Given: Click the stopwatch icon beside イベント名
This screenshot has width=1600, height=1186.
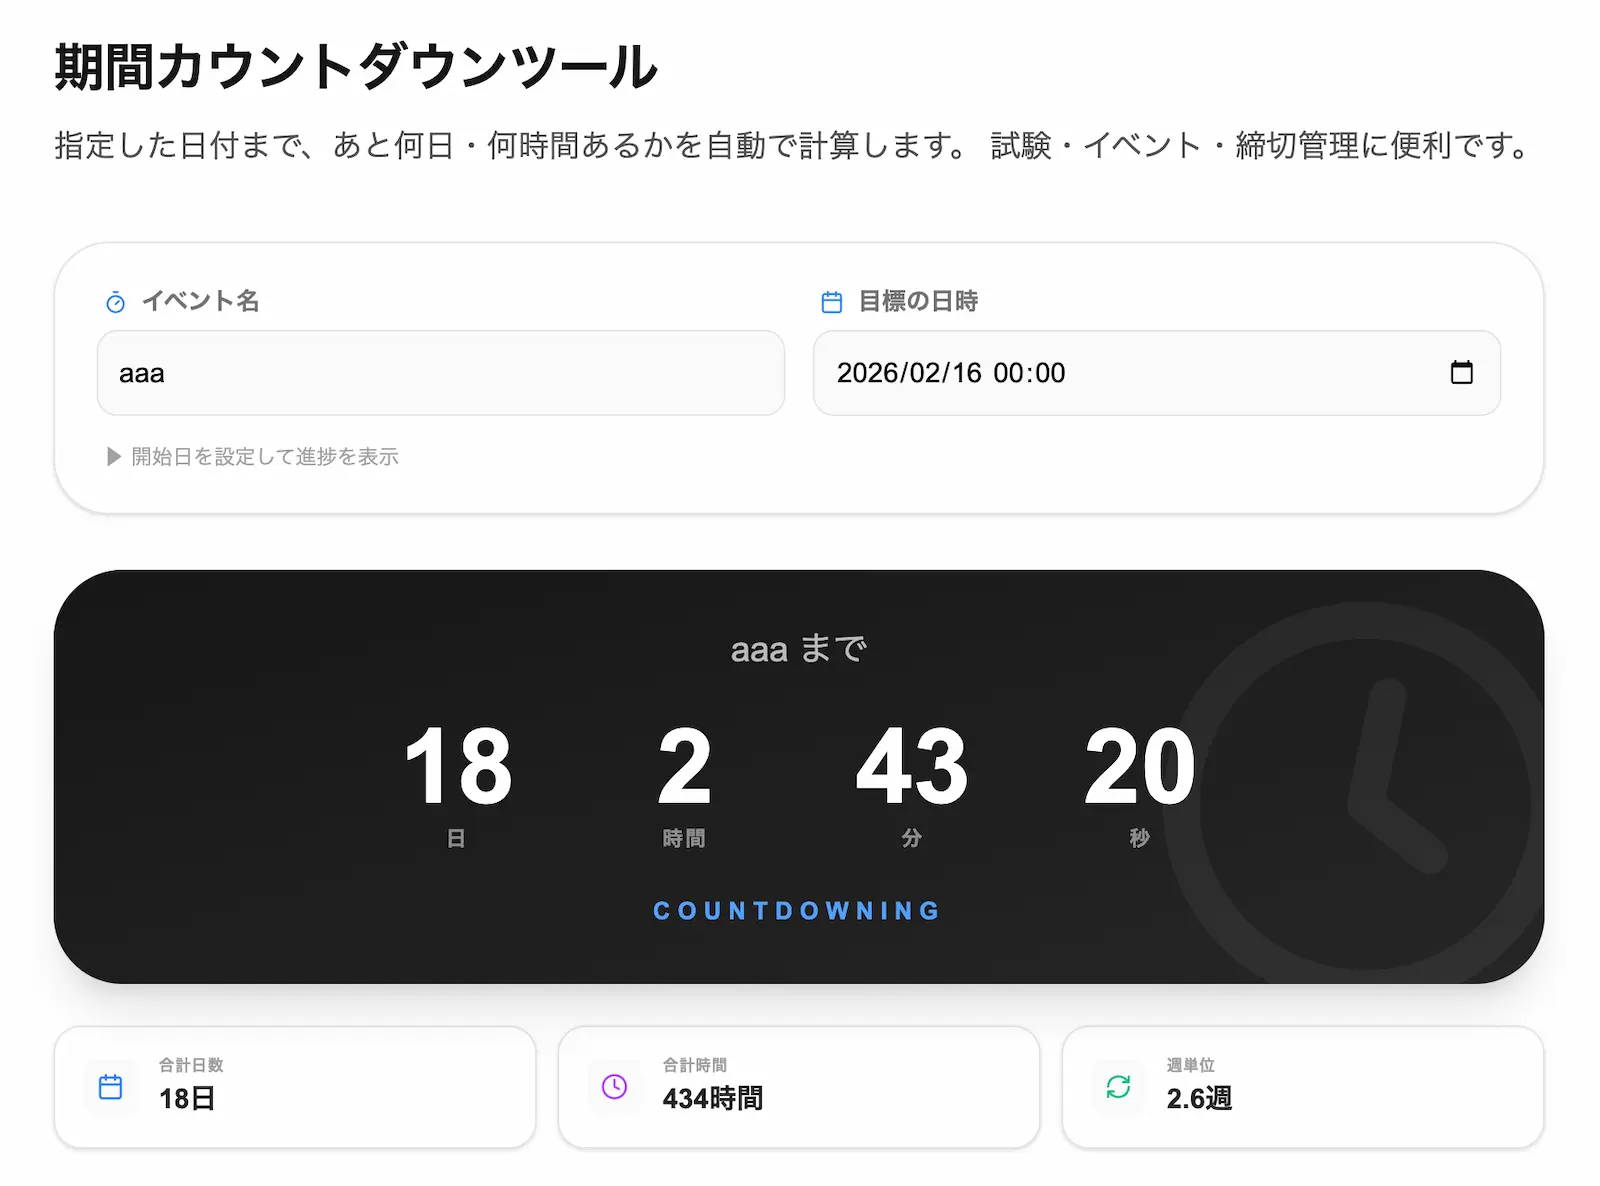Looking at the screenshot, I should point(116,302).
